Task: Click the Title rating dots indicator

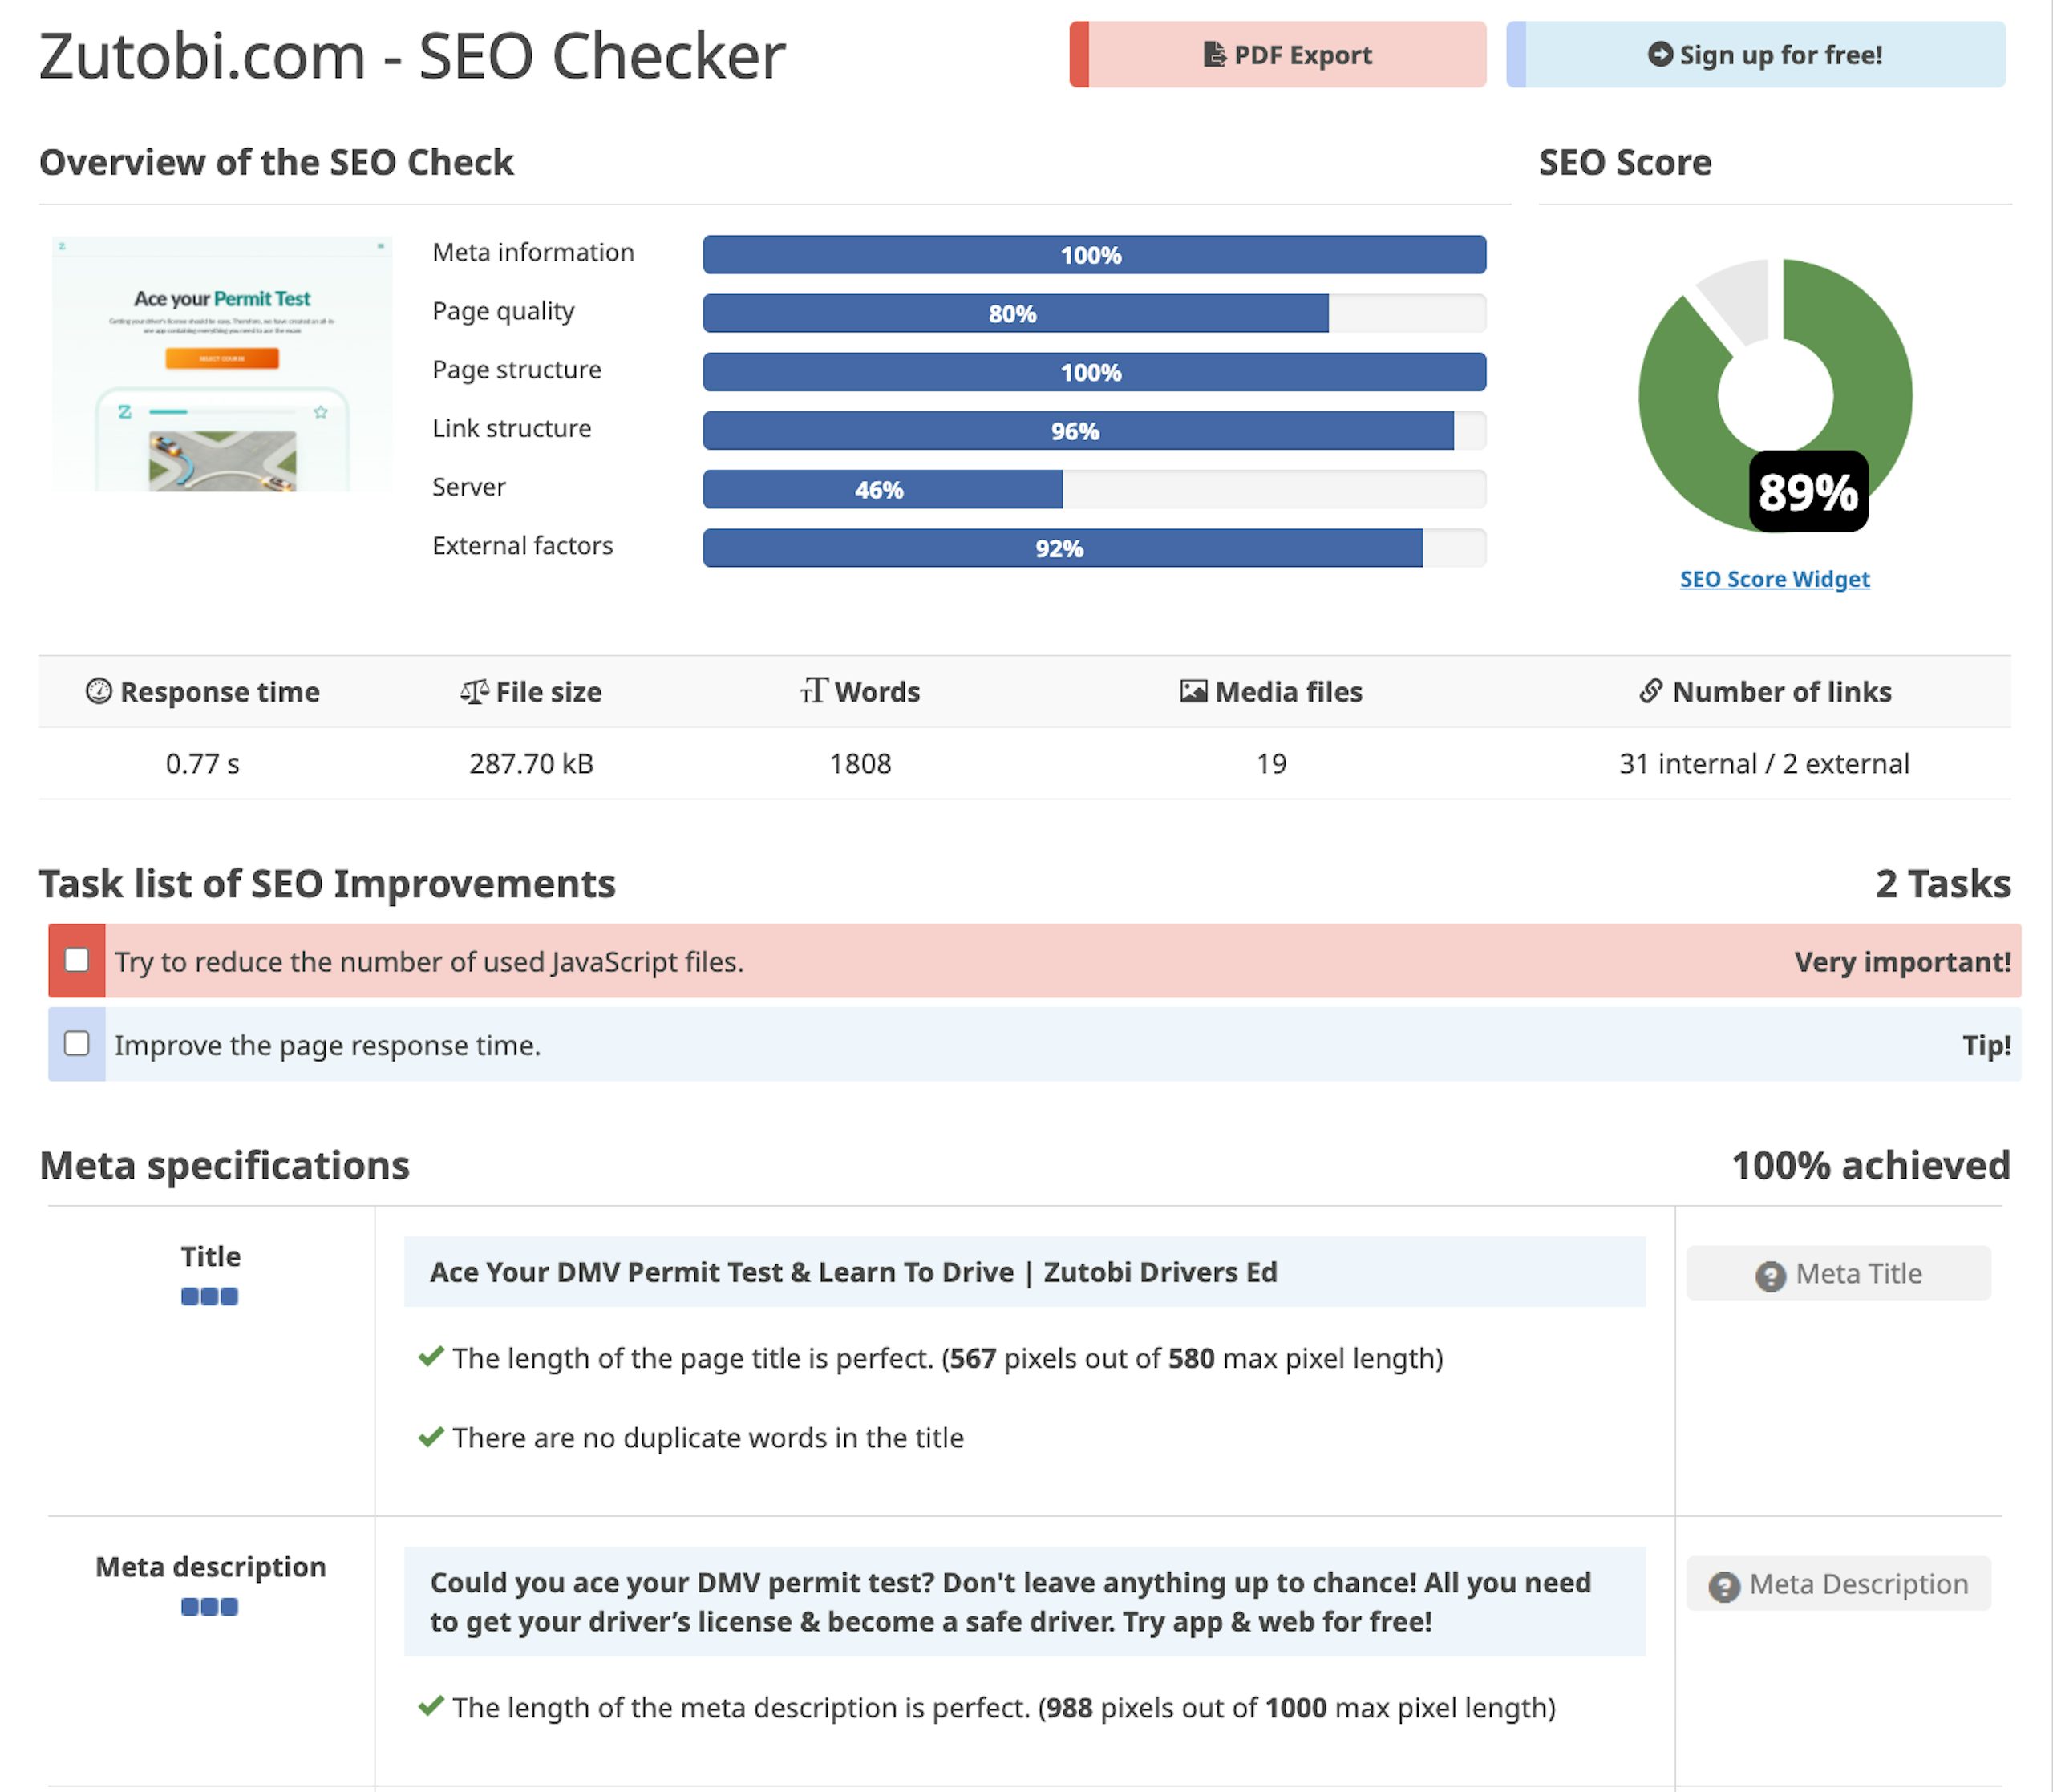Action: 210,1297
